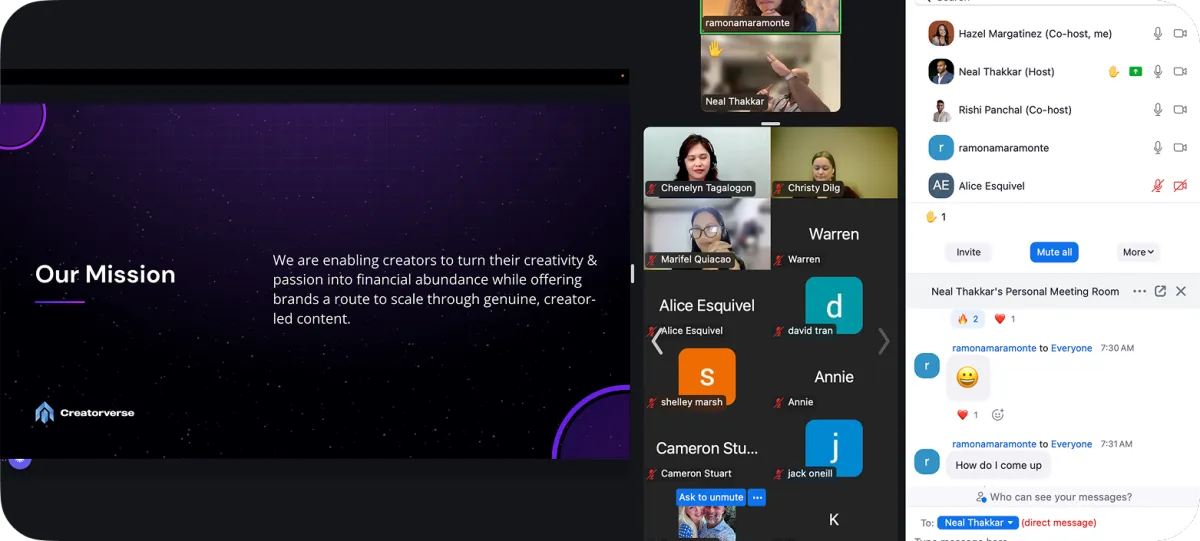The width and height of the screenshot is (1200, 541).
Task: Click shelley marsh's 's' avatar tile
Action: point(707,377)
